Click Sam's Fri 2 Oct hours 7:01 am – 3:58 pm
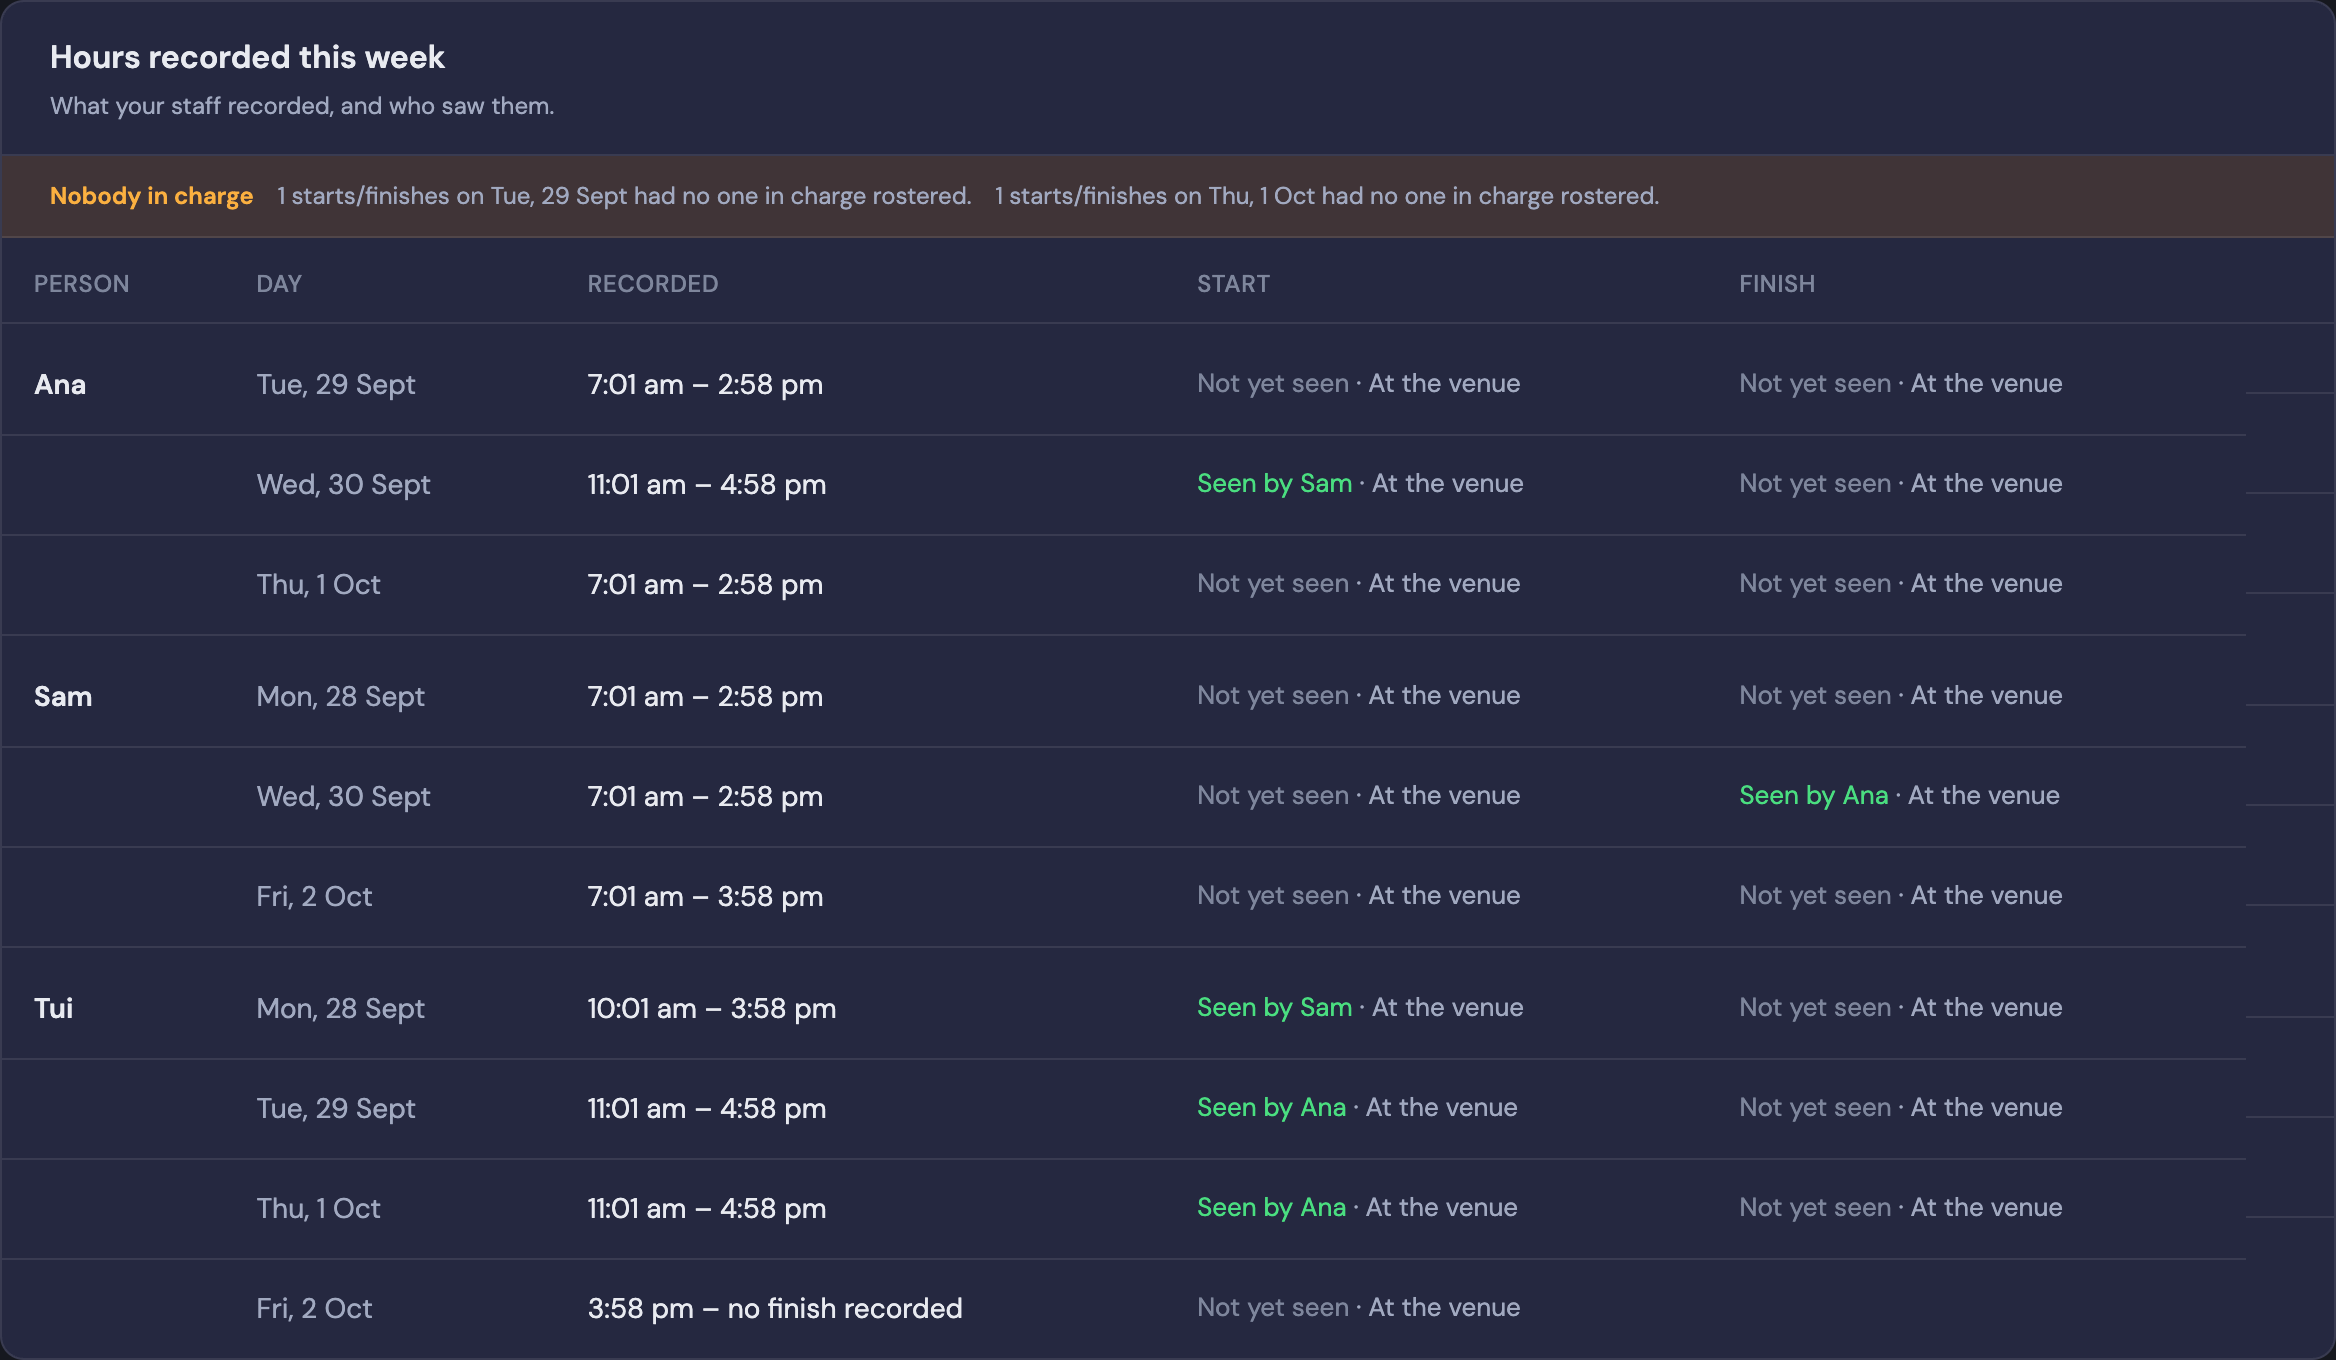This screenshot has height=1360, width=2336. [705, 897]
